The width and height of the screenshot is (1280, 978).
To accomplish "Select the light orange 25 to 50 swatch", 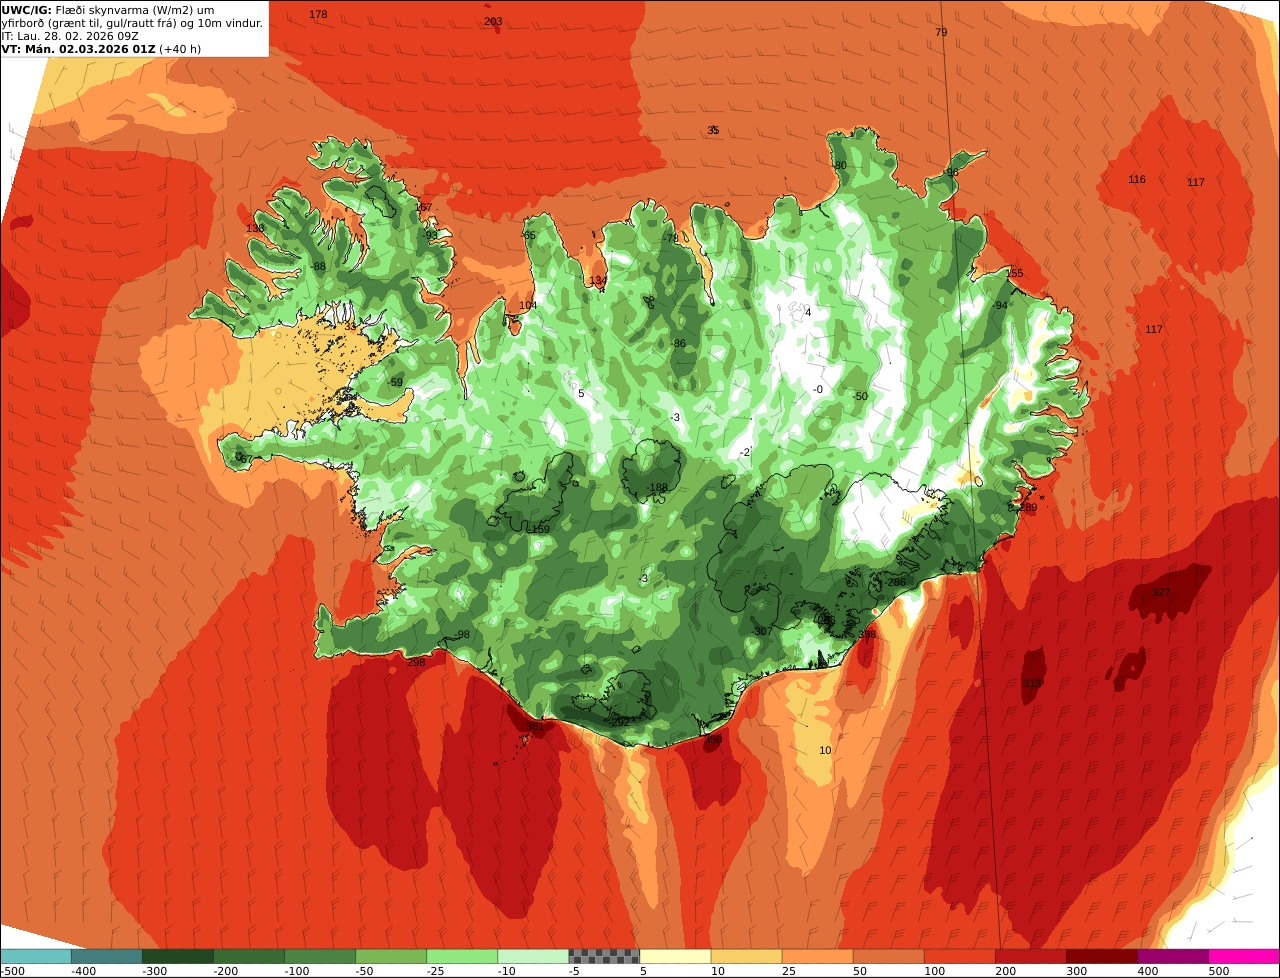I will click(x=817, y=956).
